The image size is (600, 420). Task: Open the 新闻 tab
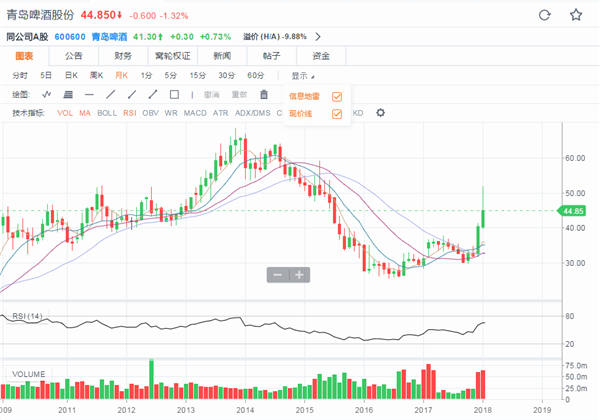click(x=222, y=56)
